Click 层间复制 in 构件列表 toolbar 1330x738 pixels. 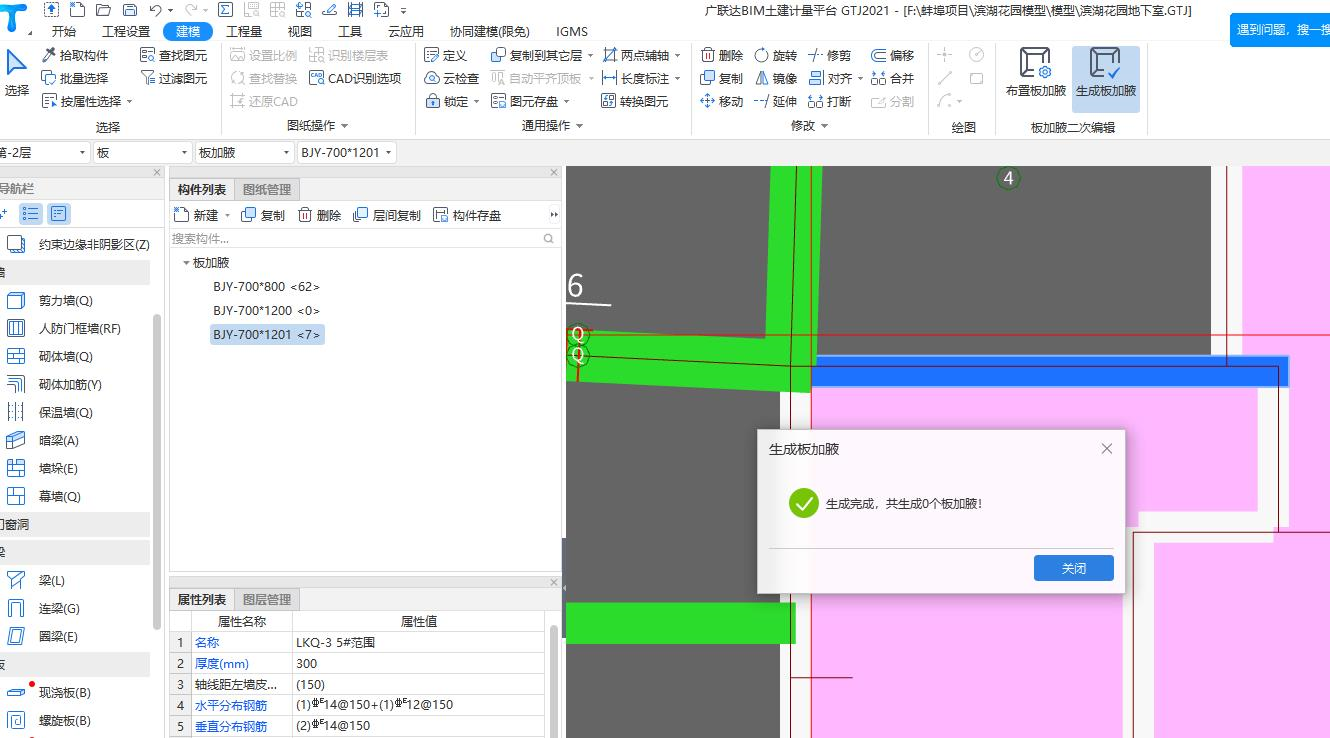coord(387,215)
